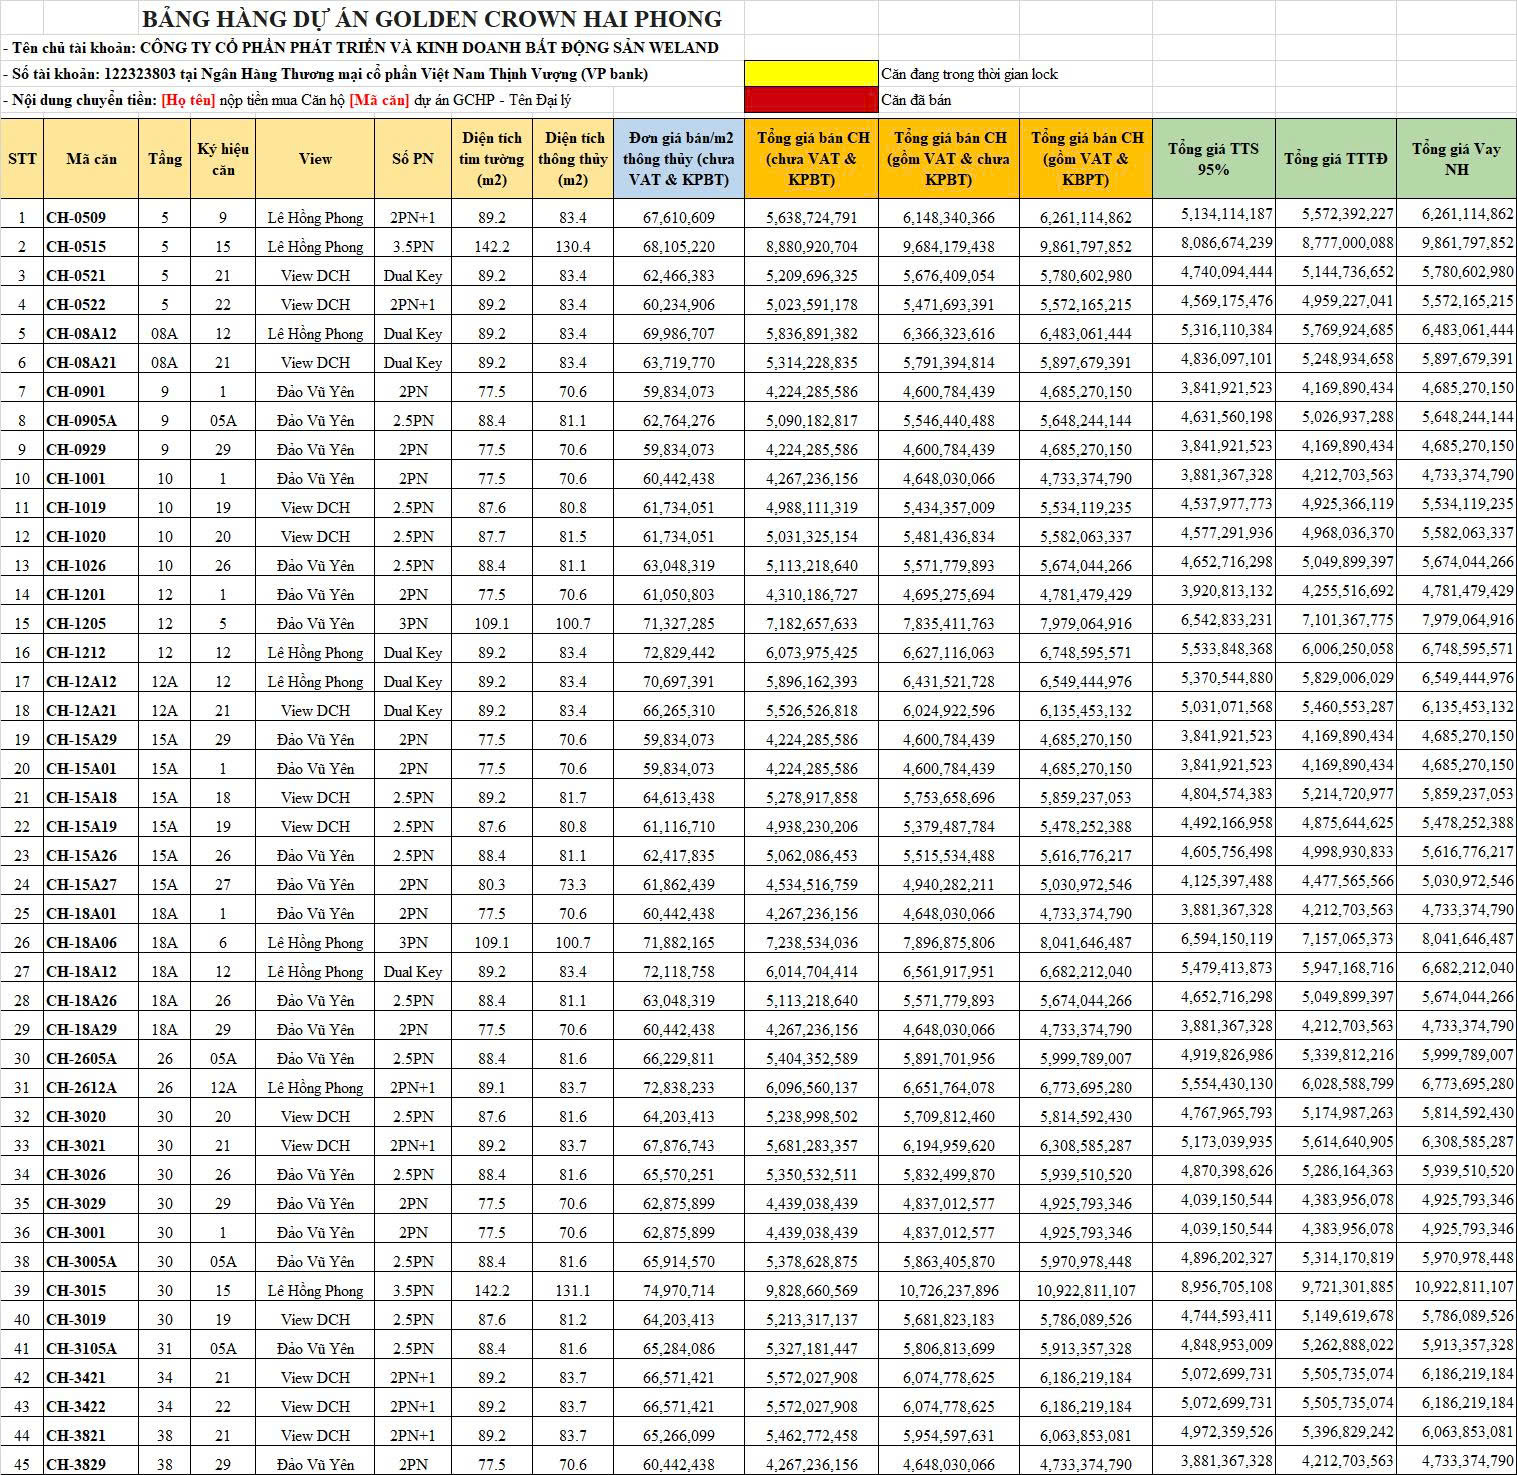Click the "Căn đang trong thời gian lock" label
Image resolution: width=1517 pixels, height=1475 pixels.
[x=968, y=74]
